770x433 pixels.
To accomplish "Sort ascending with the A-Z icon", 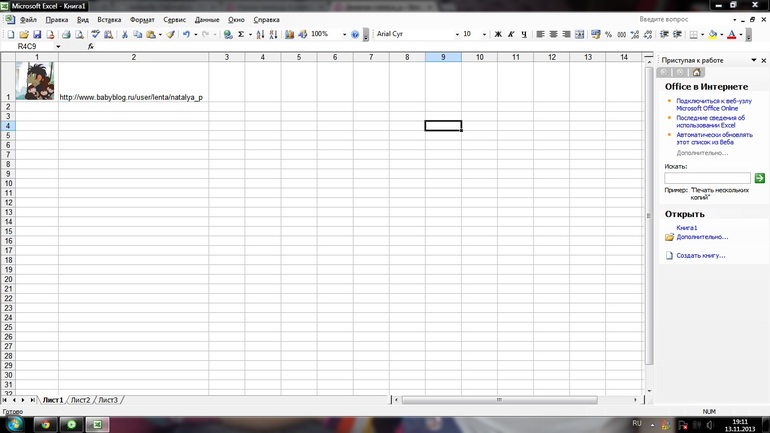I will click(x=260, y=34).
